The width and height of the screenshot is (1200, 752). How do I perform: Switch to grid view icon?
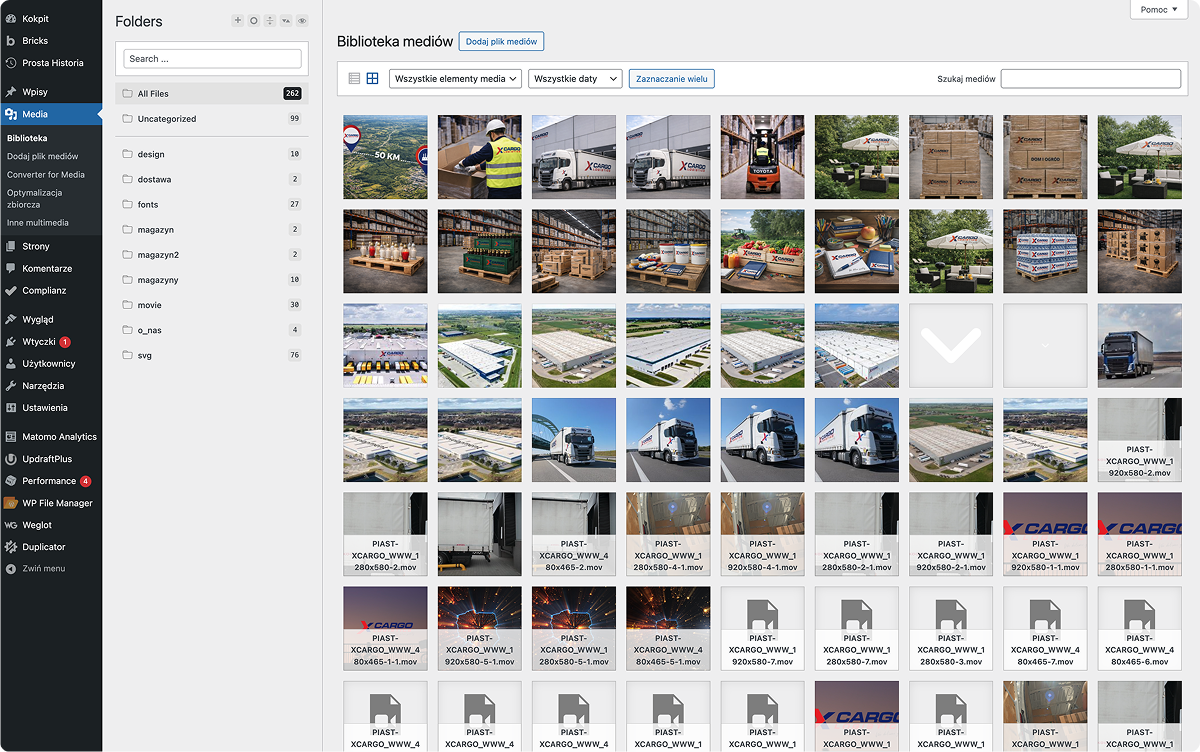click(372, 78)
